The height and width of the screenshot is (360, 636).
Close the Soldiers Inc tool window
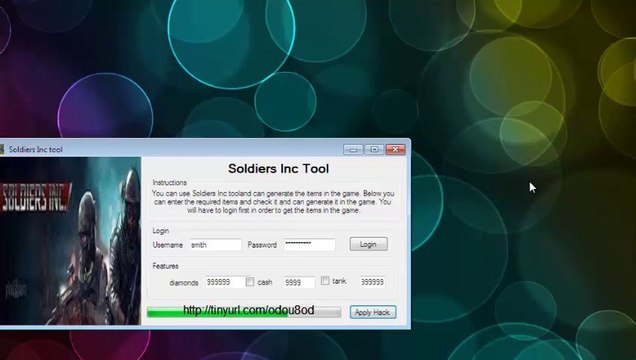(395, 150)
